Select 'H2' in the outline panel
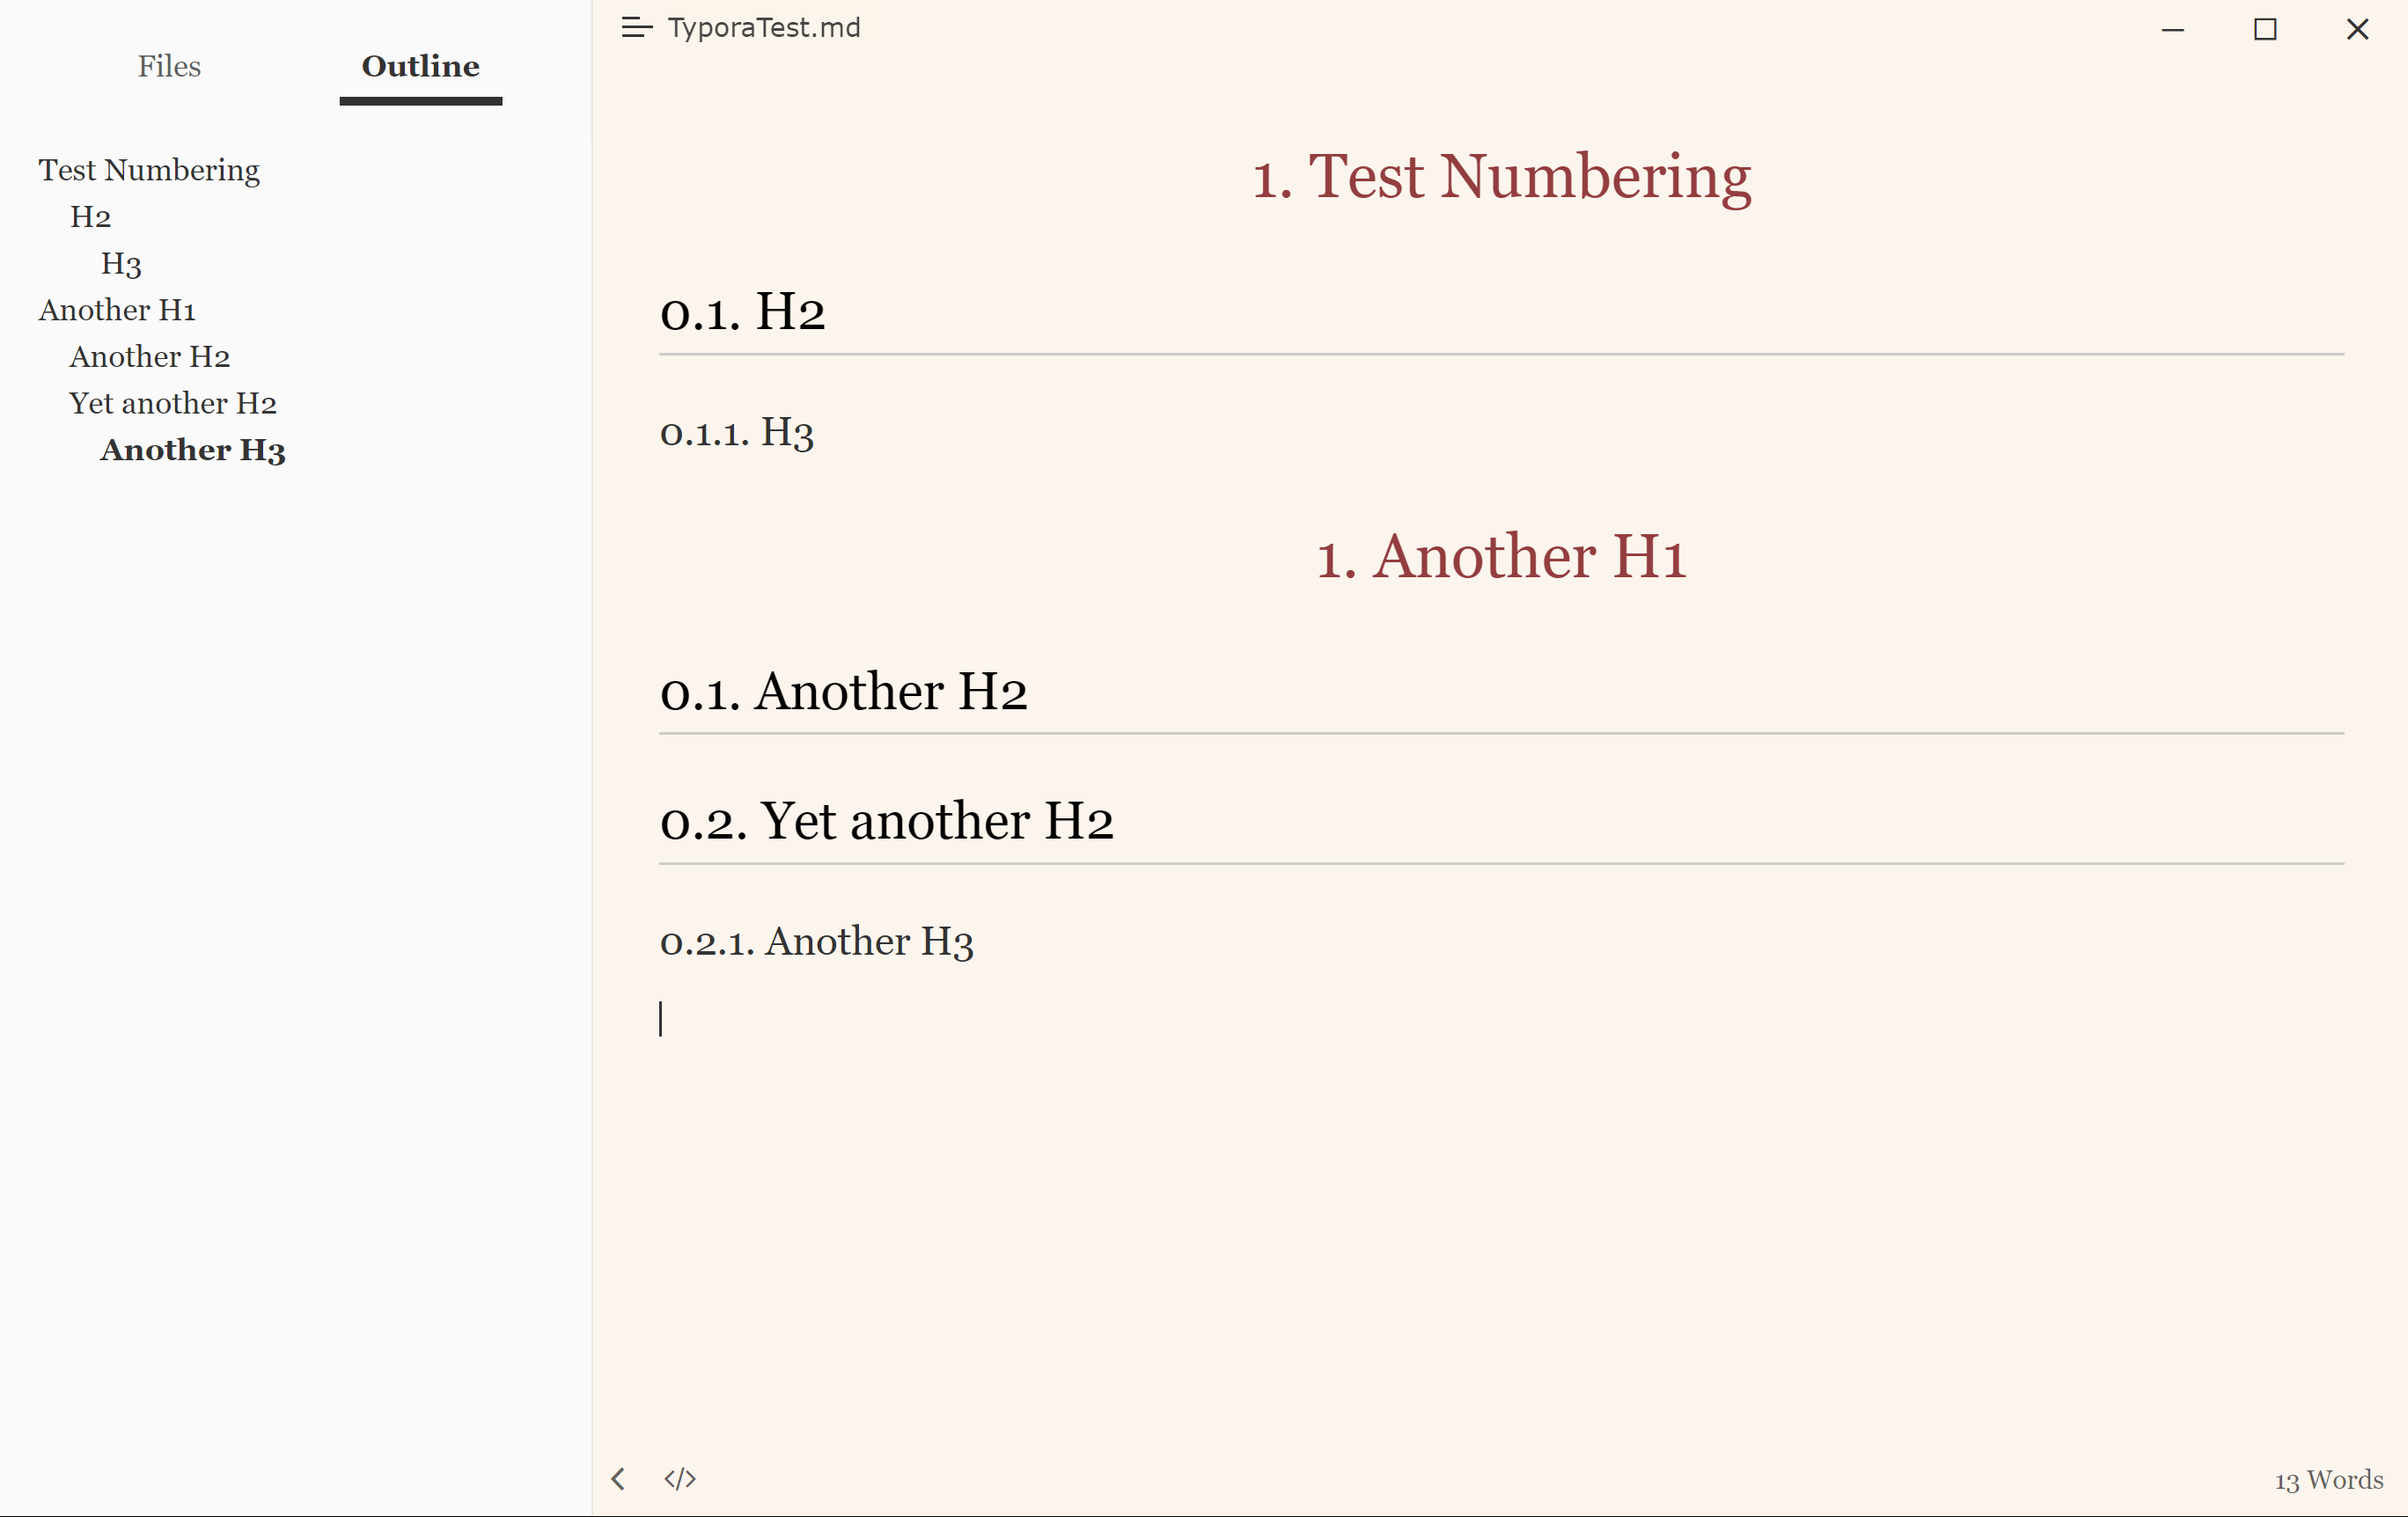The width and height of the screenshot is (2408, 1517). (90, 217)
